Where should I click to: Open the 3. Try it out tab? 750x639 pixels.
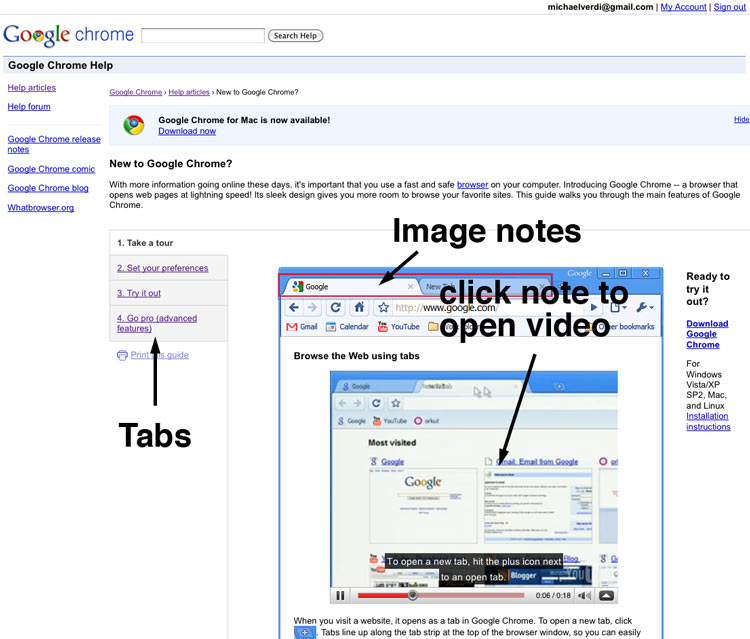(x=139, y=293)
